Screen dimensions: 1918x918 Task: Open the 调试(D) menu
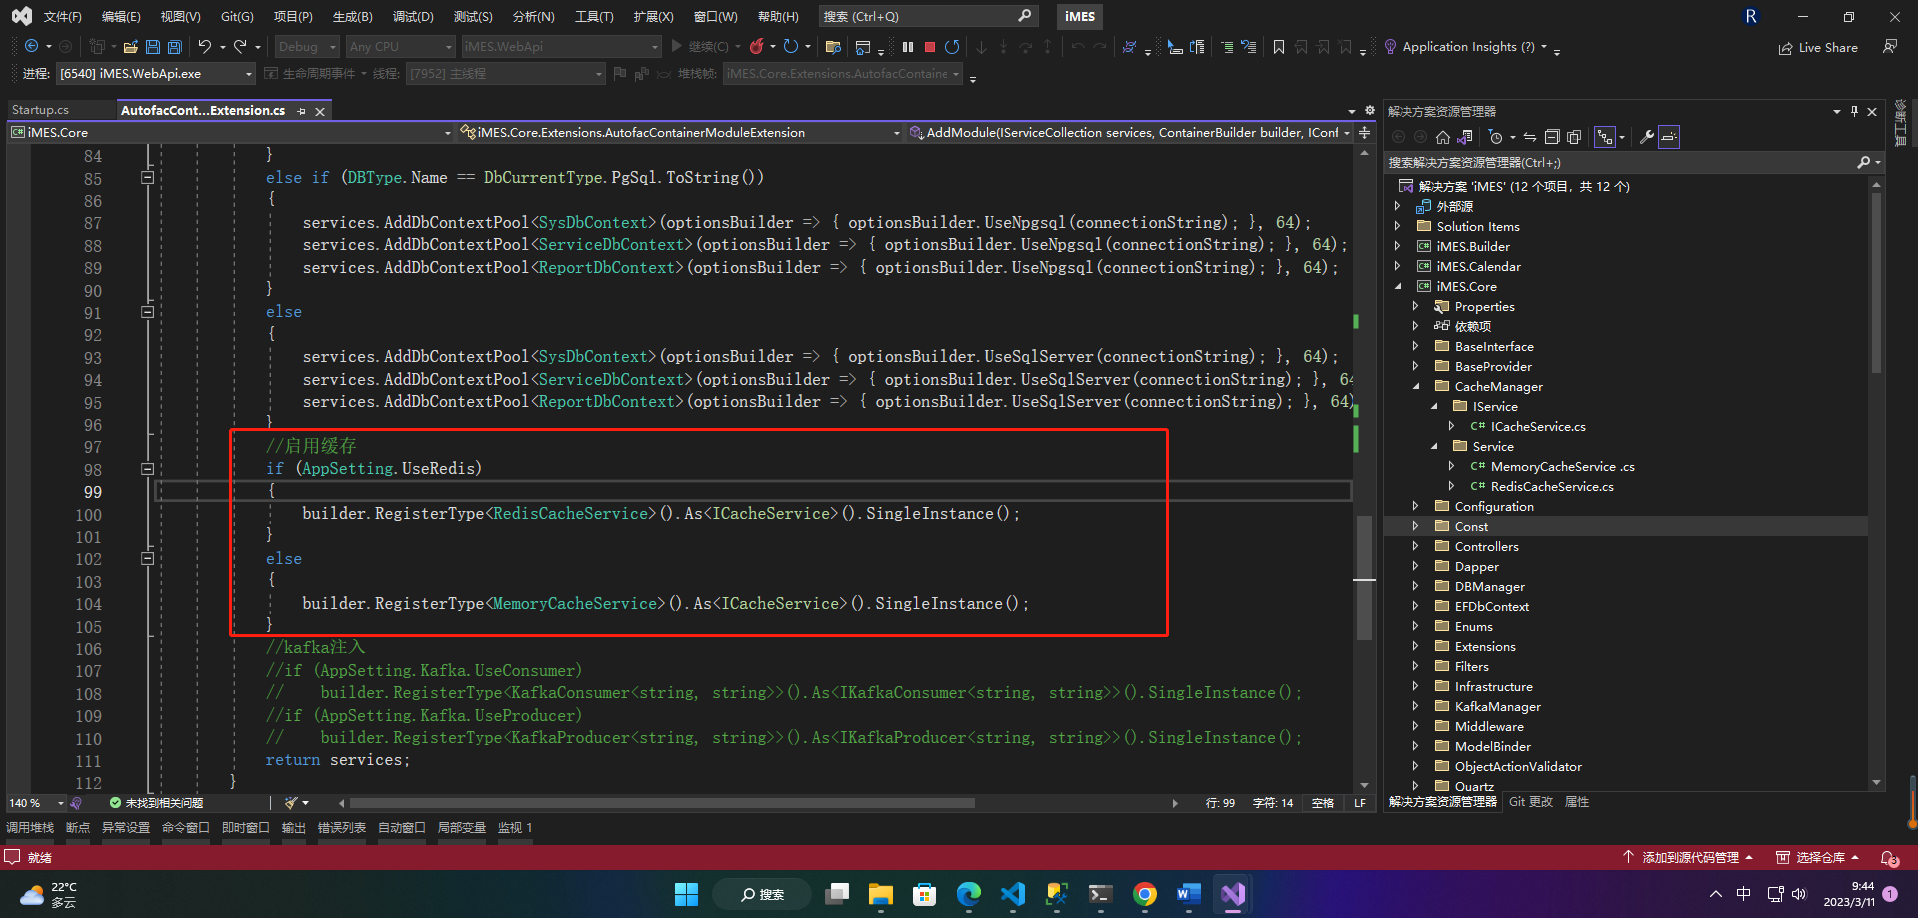413,17
